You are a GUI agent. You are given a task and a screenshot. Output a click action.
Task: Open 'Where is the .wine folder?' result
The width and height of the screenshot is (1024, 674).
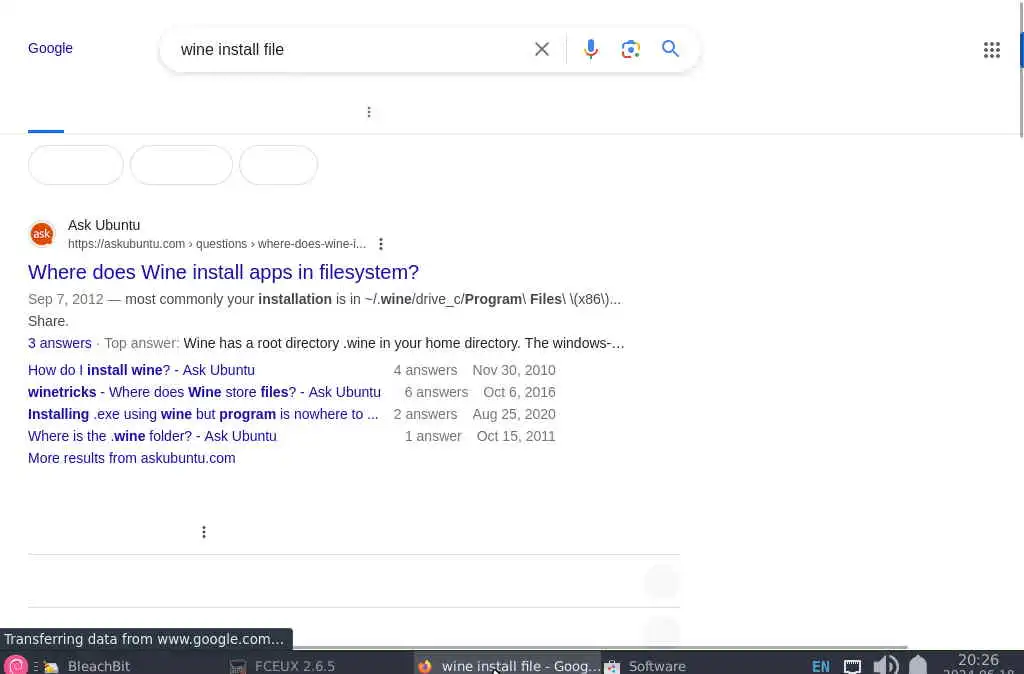(x=152, y=436)
